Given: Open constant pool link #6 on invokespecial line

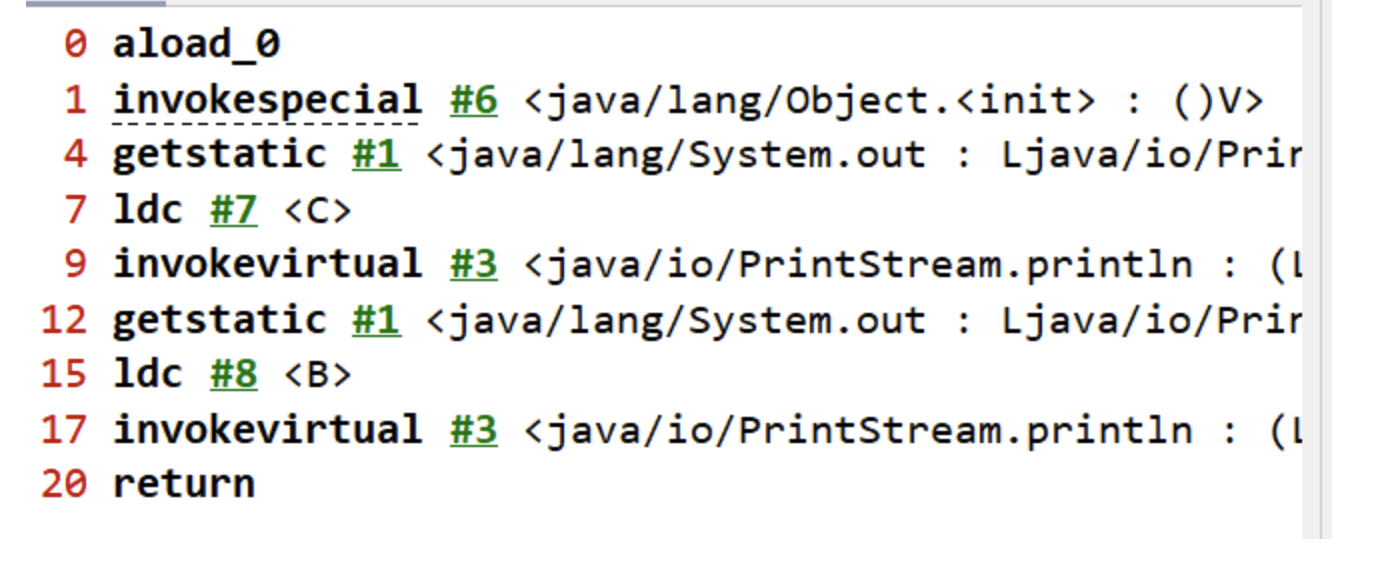Looking at the screenshot, I should click(473, 100).
